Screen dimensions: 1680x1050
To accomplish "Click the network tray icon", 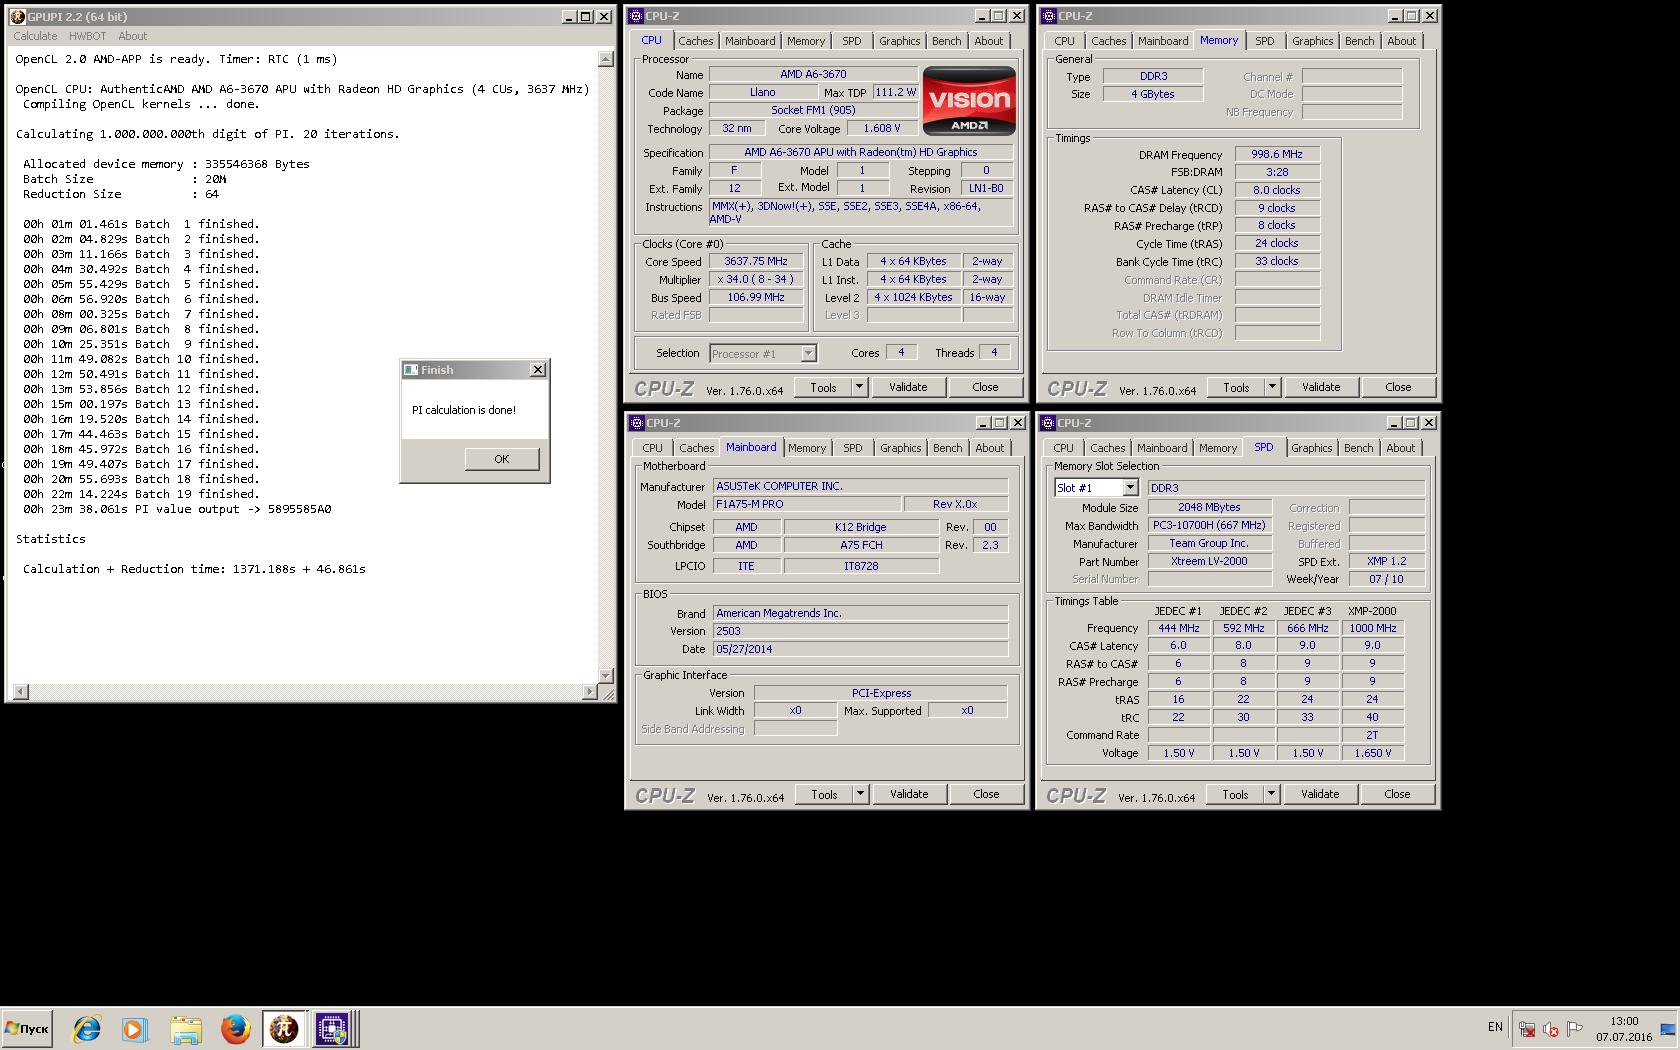I will (x=1527, y=1029).
